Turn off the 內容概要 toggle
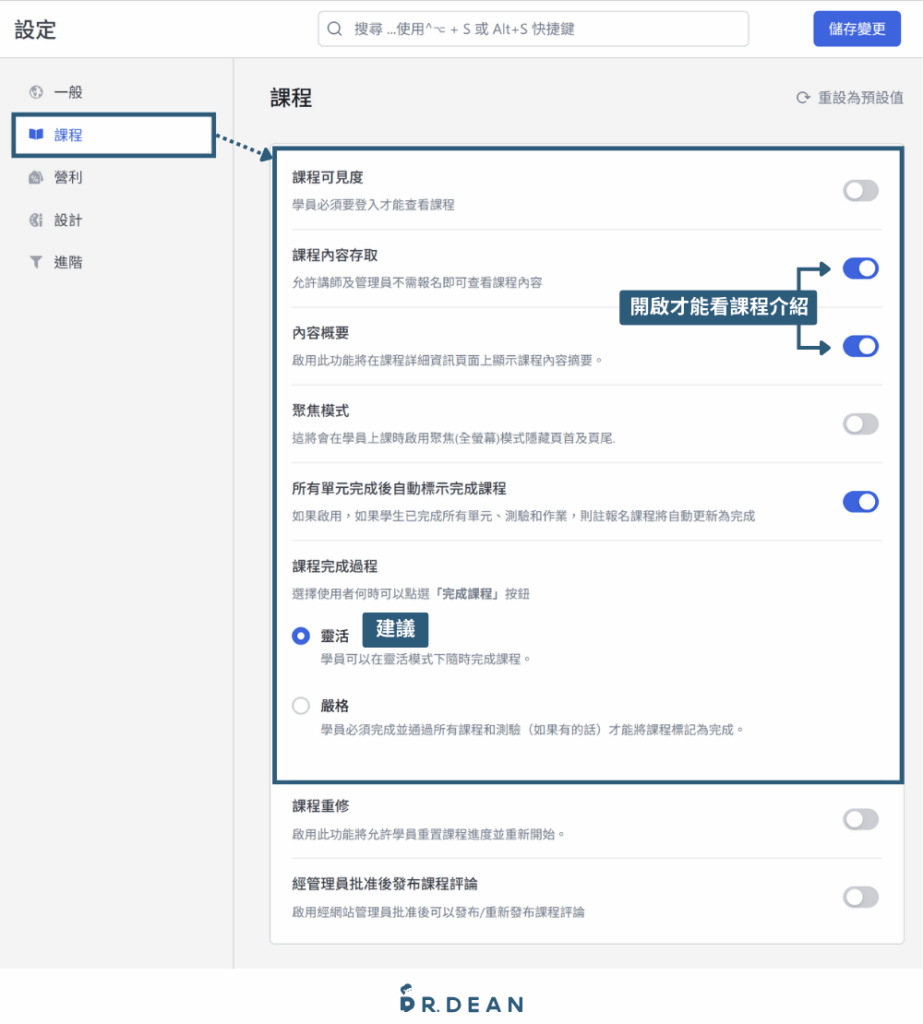 [859, 345]
